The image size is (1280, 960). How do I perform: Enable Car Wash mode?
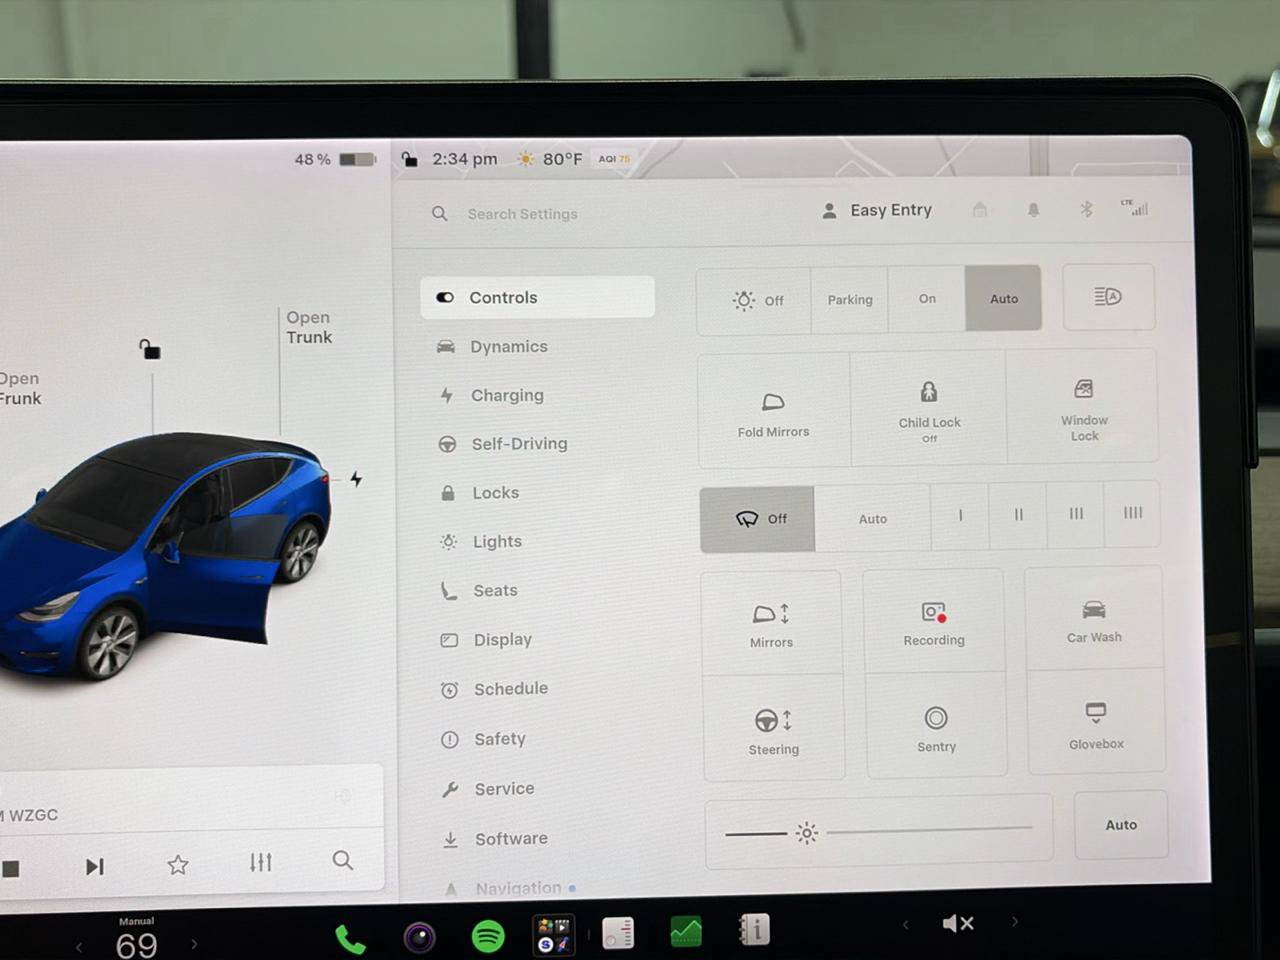(x=1094, y=618)
